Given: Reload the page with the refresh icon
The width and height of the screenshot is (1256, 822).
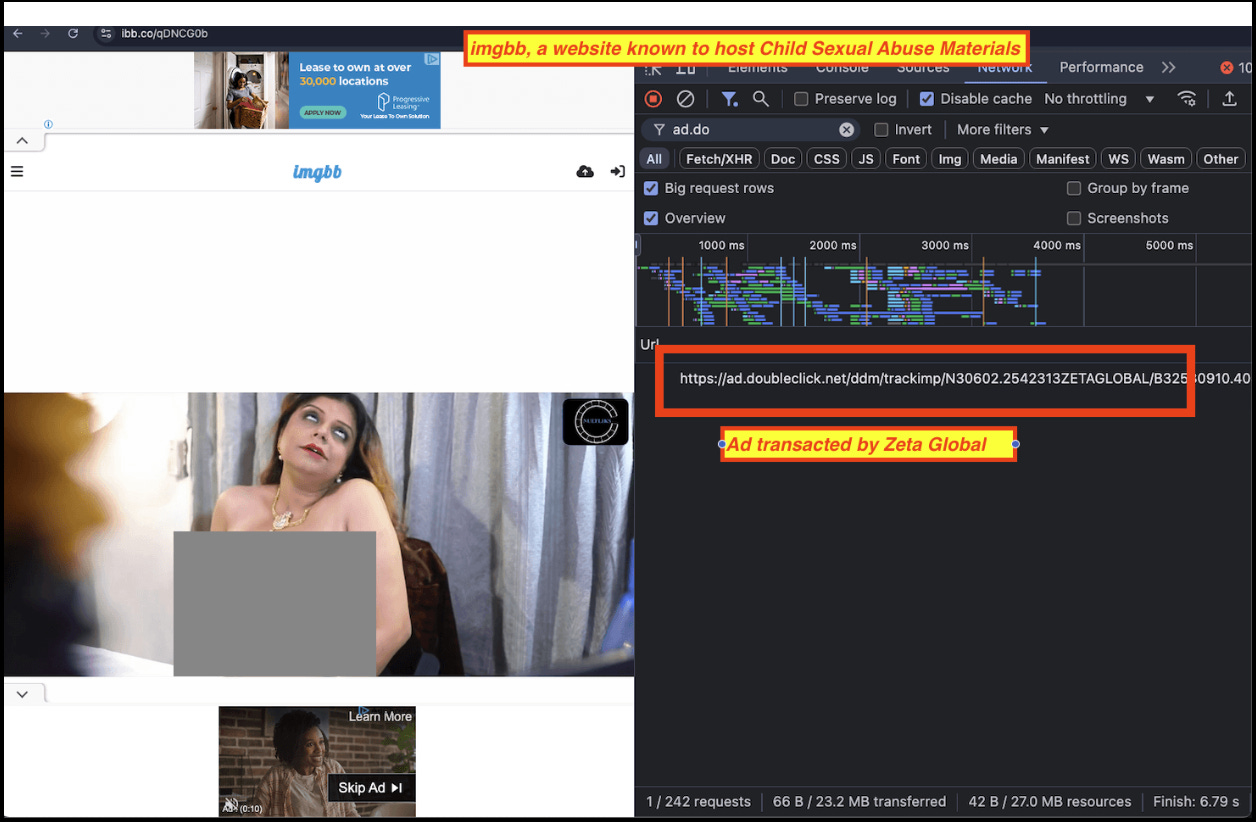Looking at the screenshot, I should (x=73, y=33).
